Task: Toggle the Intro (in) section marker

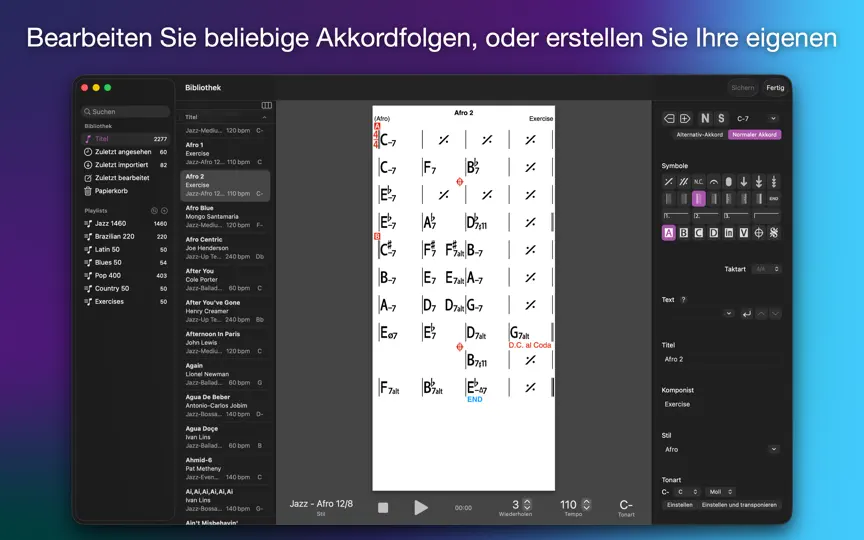Action: [728, 233]
